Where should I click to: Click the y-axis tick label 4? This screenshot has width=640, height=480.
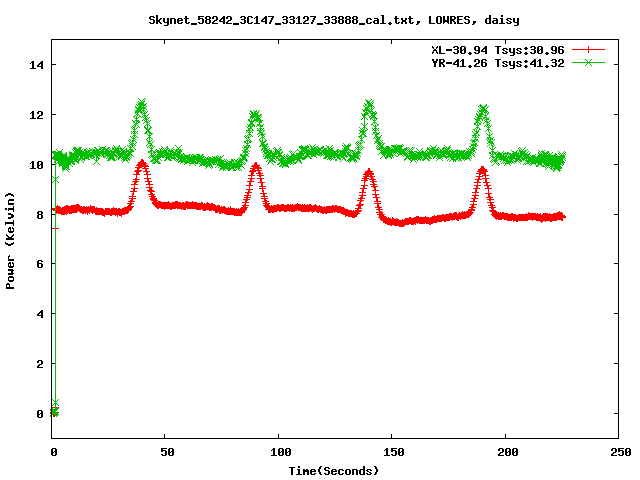click(40, 314)
